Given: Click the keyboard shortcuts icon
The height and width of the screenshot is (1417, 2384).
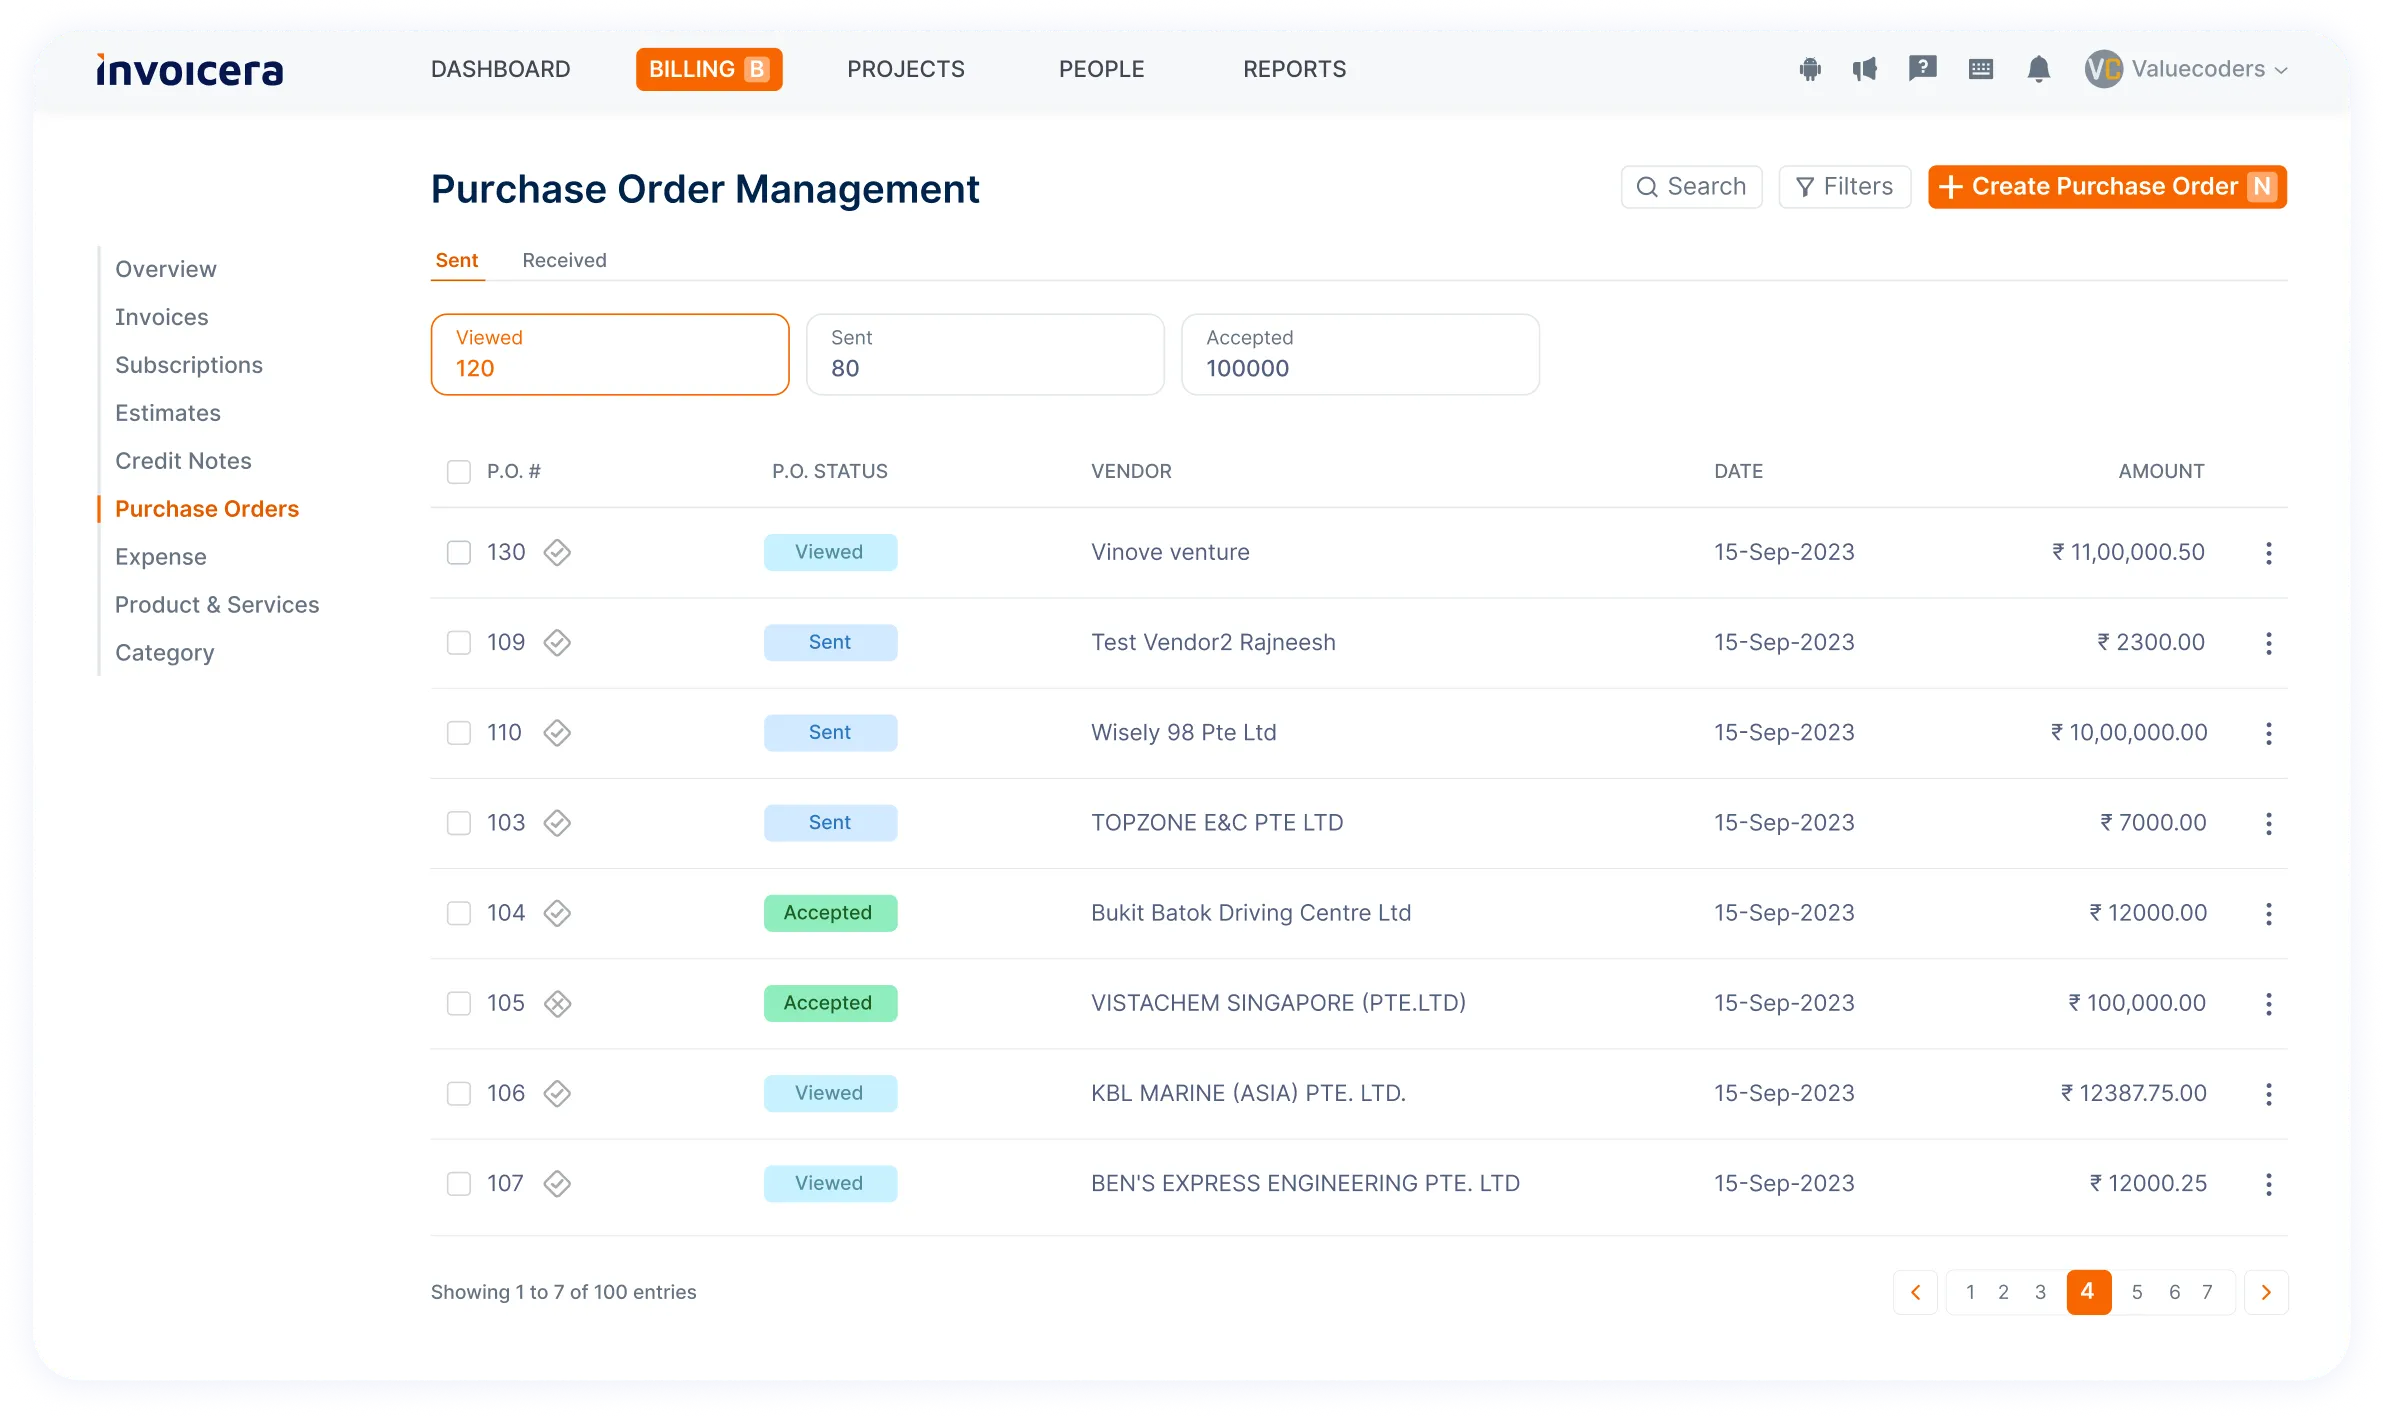Looking at the screenshot, I should pos(1980,69).
